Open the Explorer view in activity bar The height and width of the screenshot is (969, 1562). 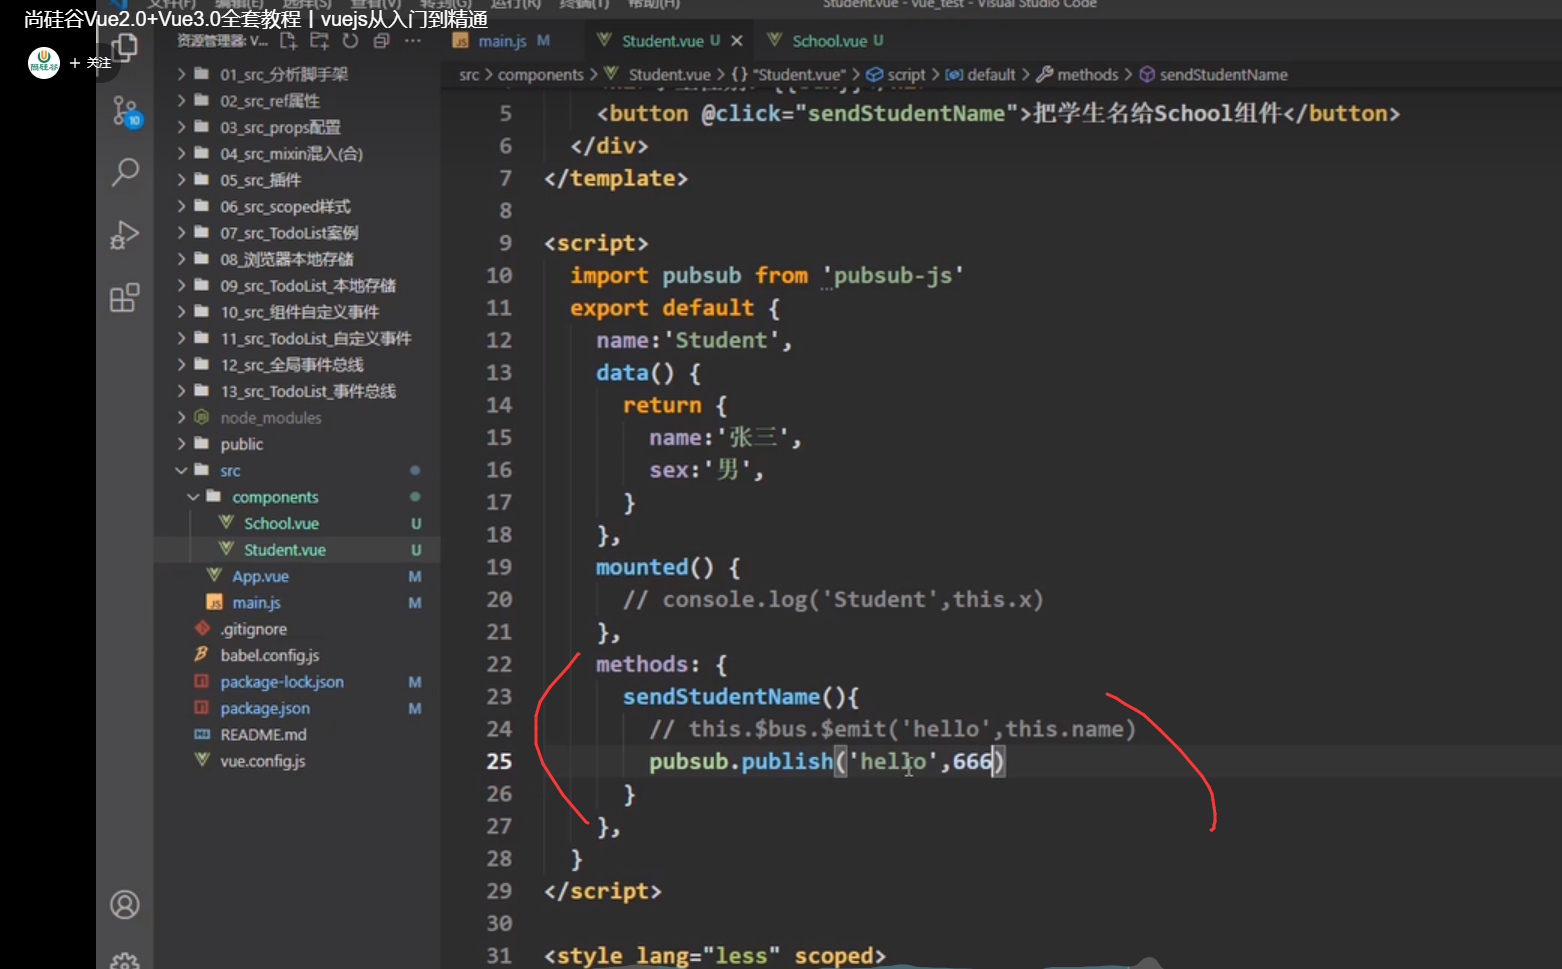pos(125,48)
